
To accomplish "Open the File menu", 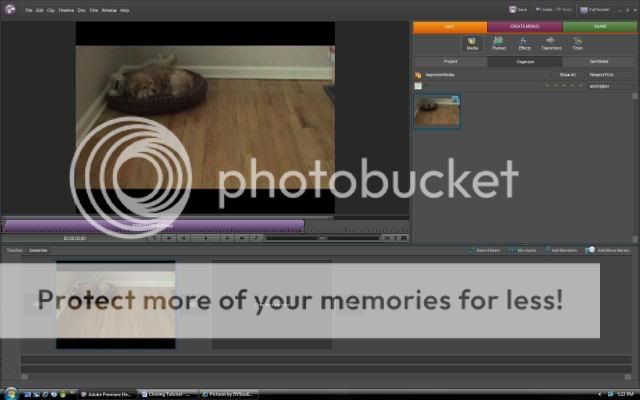I will (29, 10).
